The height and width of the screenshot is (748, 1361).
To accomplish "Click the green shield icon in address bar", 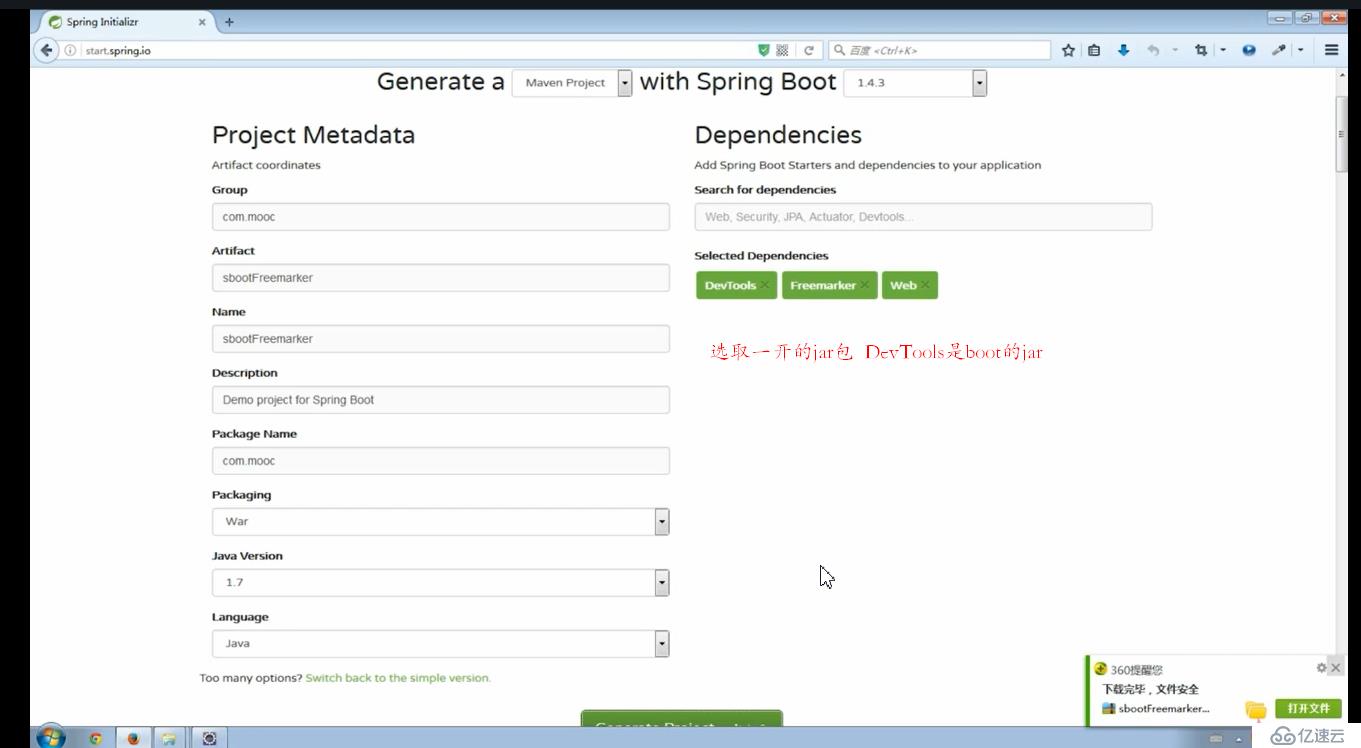I will tap(764, 50).
